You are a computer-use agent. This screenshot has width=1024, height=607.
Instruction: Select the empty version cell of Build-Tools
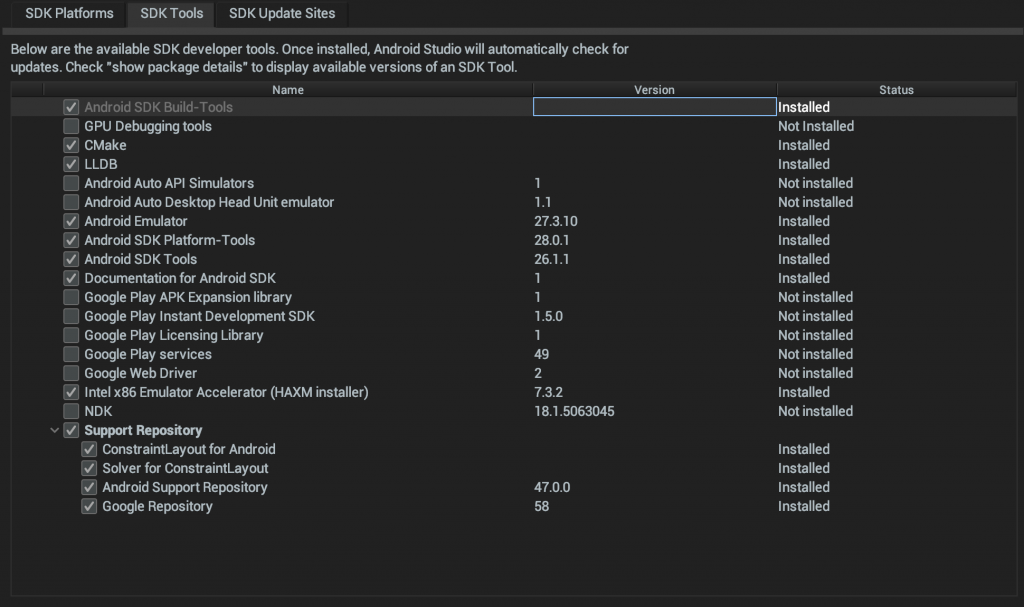pos(654,107)
